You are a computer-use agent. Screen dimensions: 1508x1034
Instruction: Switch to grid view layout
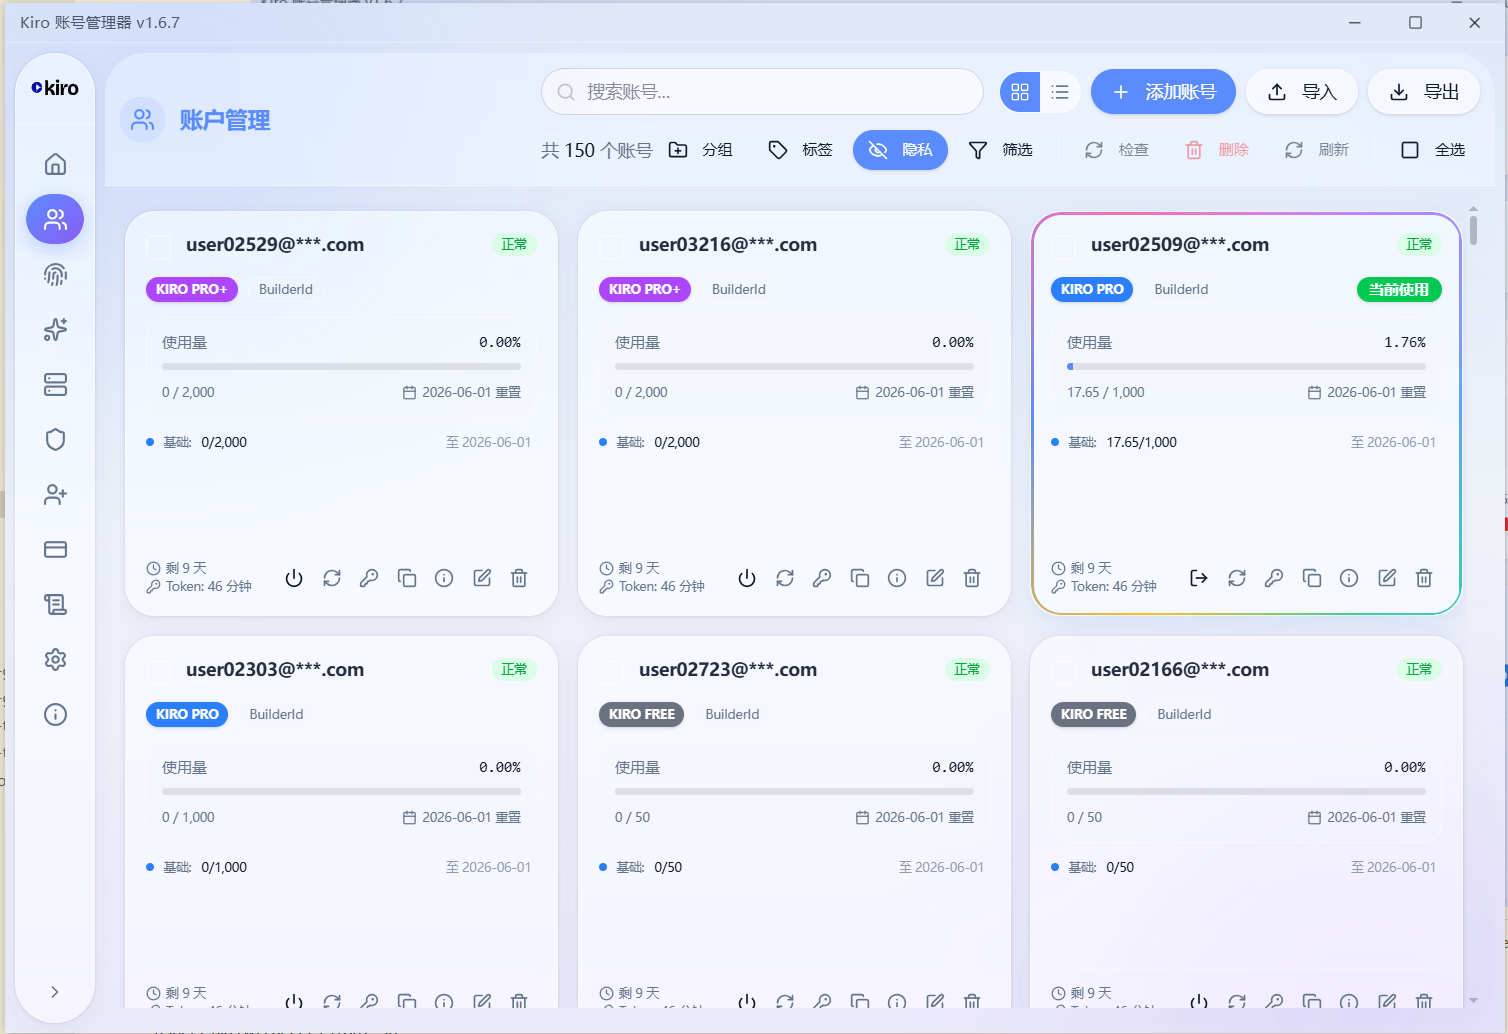1020,92
